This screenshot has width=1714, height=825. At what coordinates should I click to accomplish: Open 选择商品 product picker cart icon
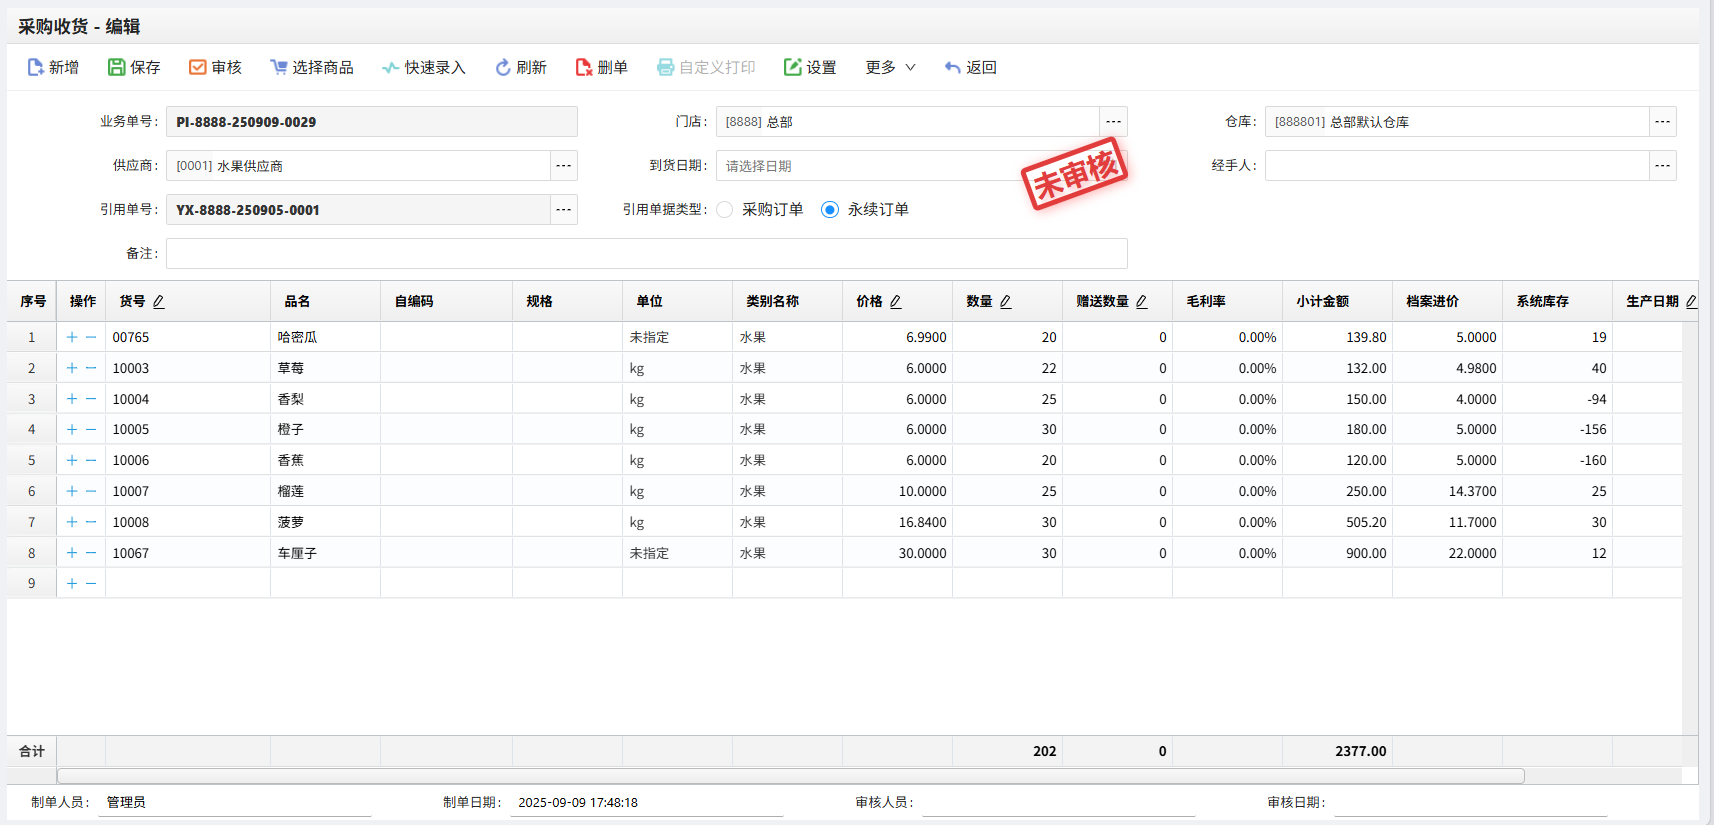(279, 67)
